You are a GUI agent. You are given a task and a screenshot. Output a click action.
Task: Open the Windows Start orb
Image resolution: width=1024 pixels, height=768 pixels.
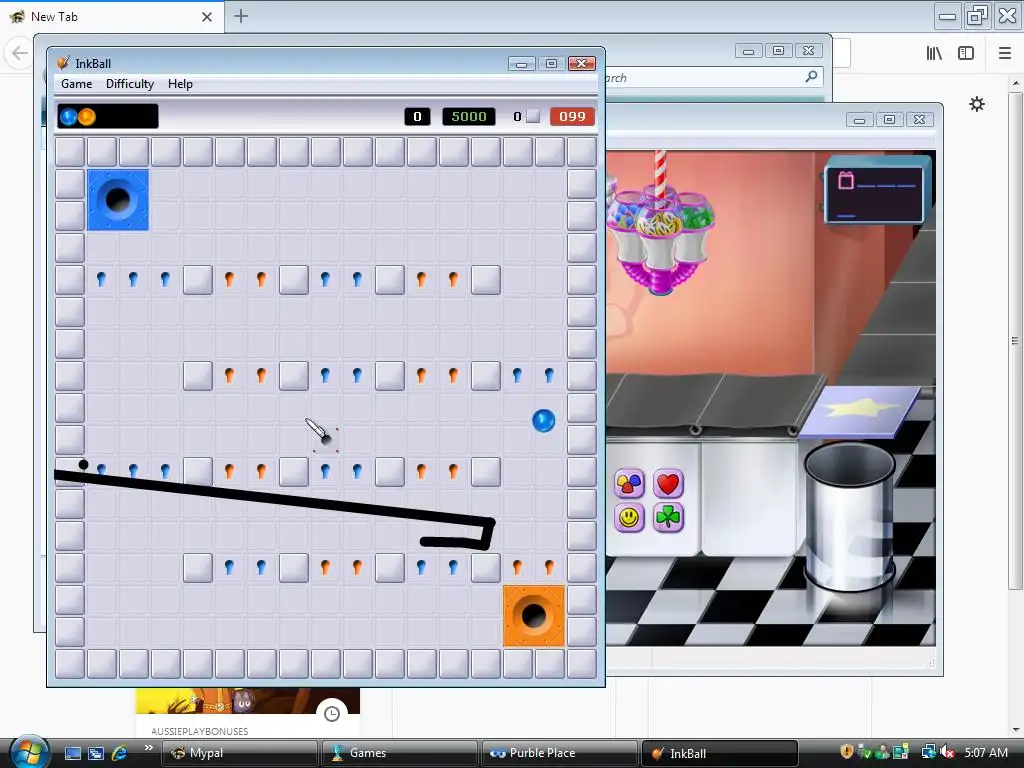(29, 752)
